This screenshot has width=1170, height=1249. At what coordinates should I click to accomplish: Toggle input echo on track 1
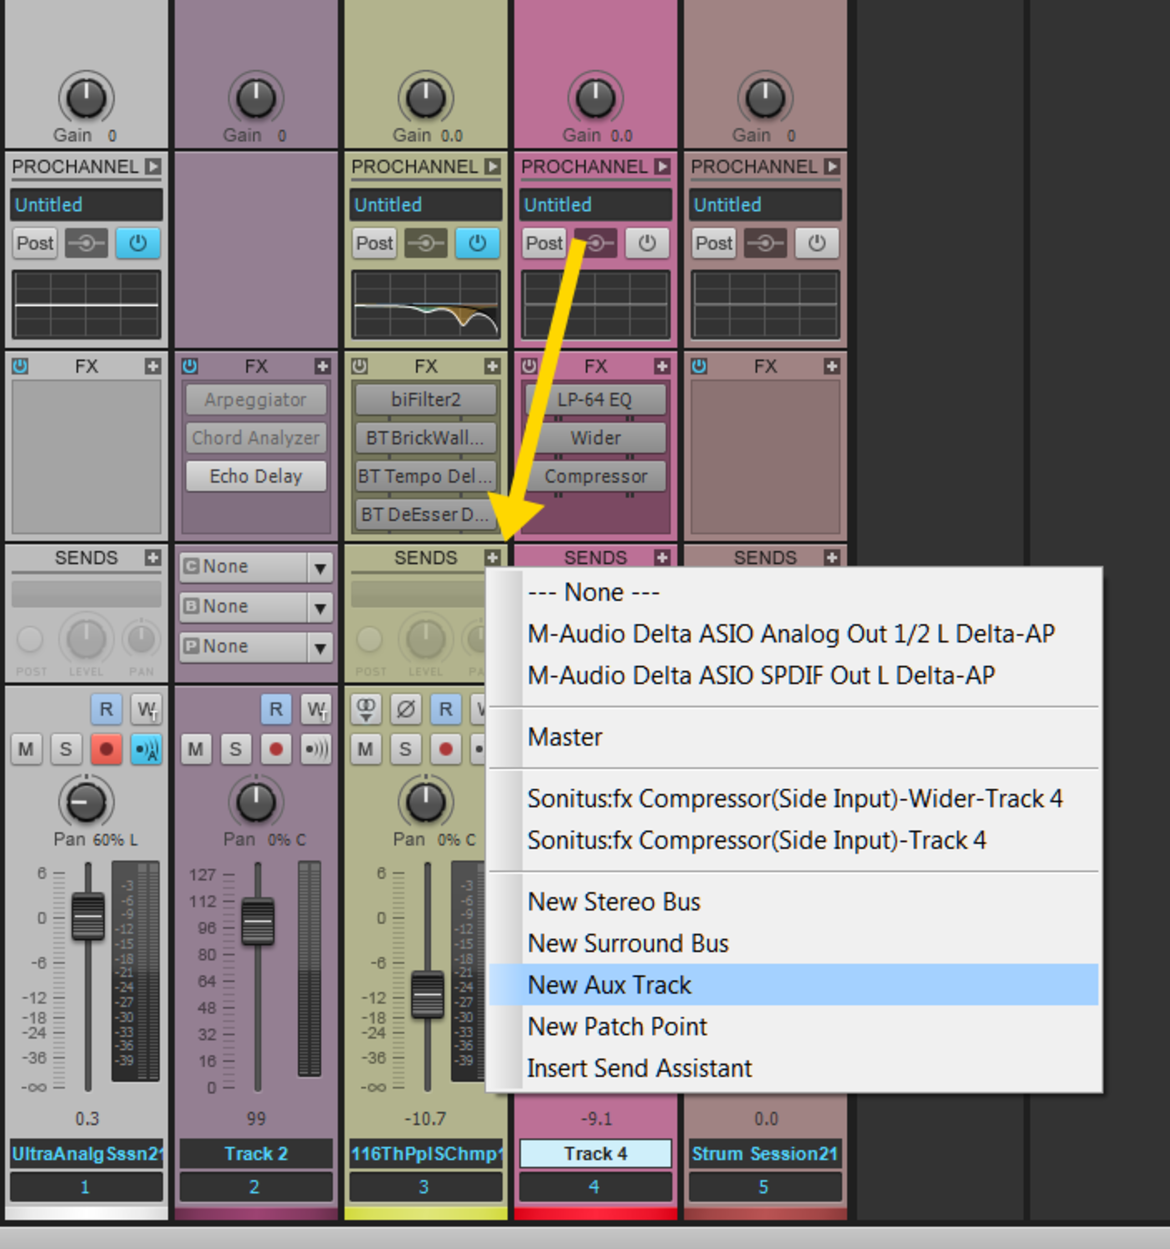point(146,749)
